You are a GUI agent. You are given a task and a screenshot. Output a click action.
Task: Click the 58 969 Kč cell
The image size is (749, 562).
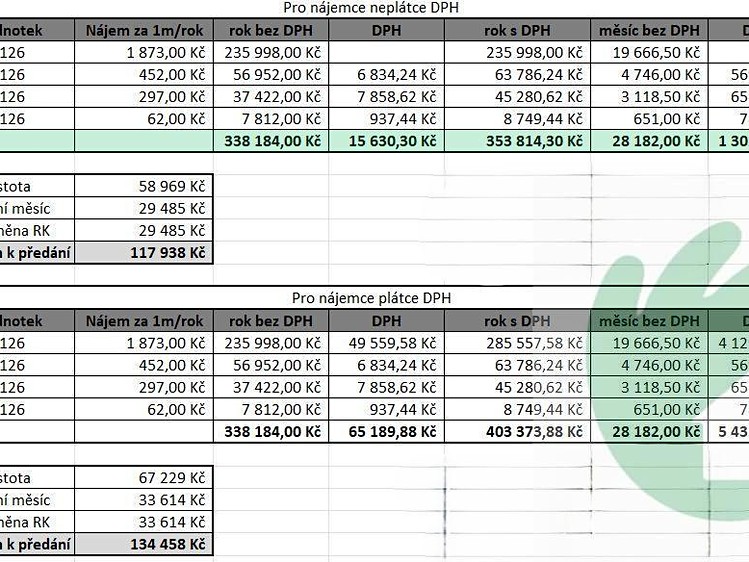coord(144,186)
